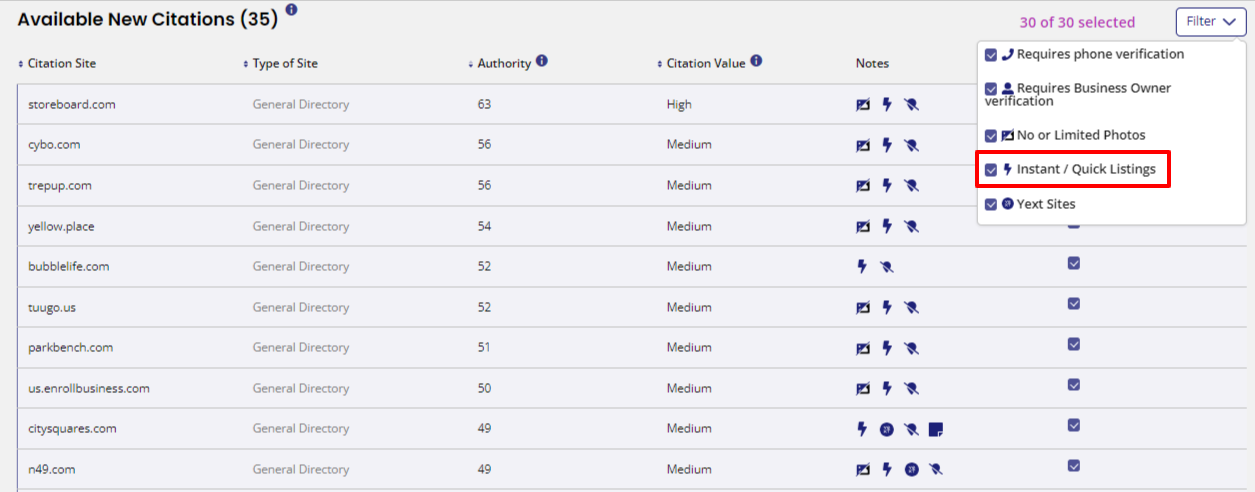The image size is (1255, 492).
Task: Uncheck Instant / Quick Listings filter
Action: (991, 169)
